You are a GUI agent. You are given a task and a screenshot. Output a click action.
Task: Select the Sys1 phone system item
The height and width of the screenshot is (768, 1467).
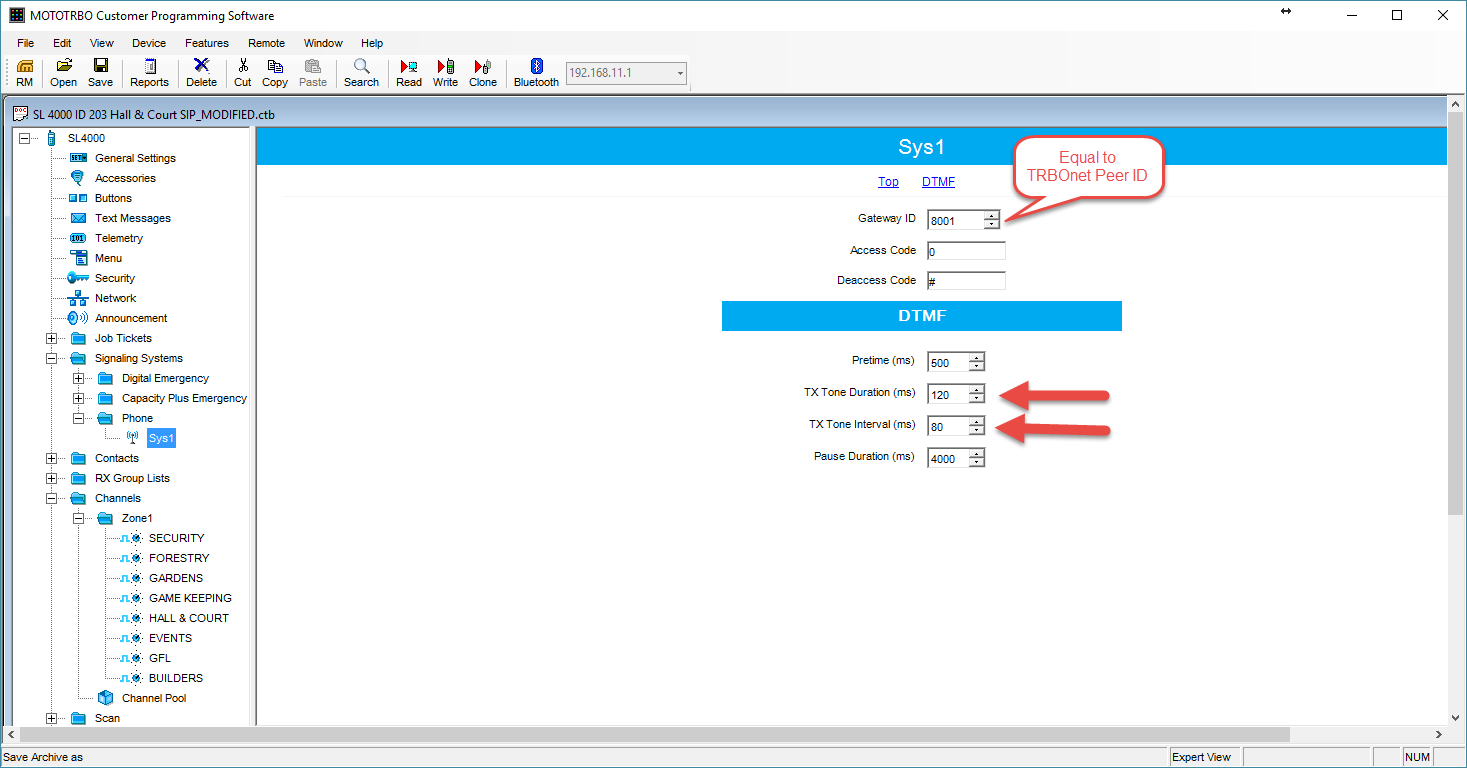pos(161,438)
